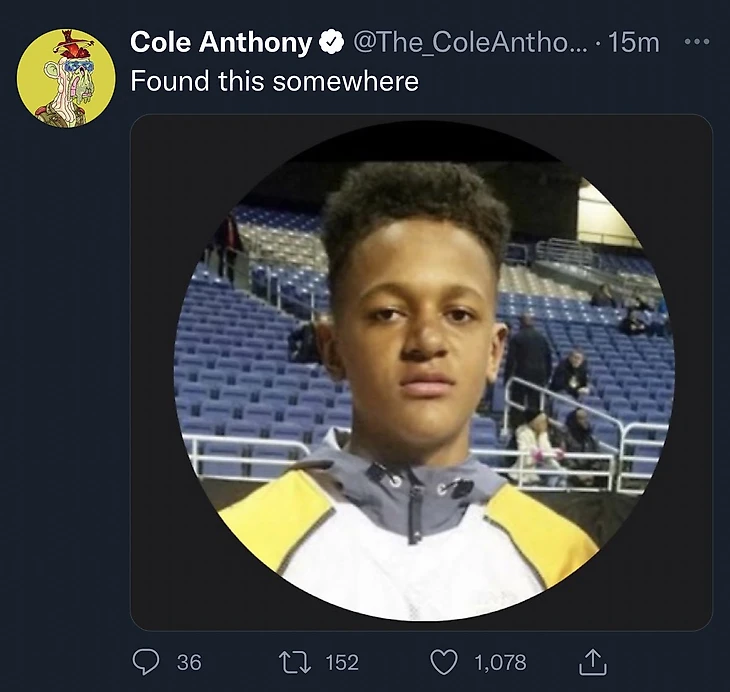Image resolution: width=730 pixels, height=692 pixels.
Task: Like the tweet with the heart icon
Action: point(443,661)
